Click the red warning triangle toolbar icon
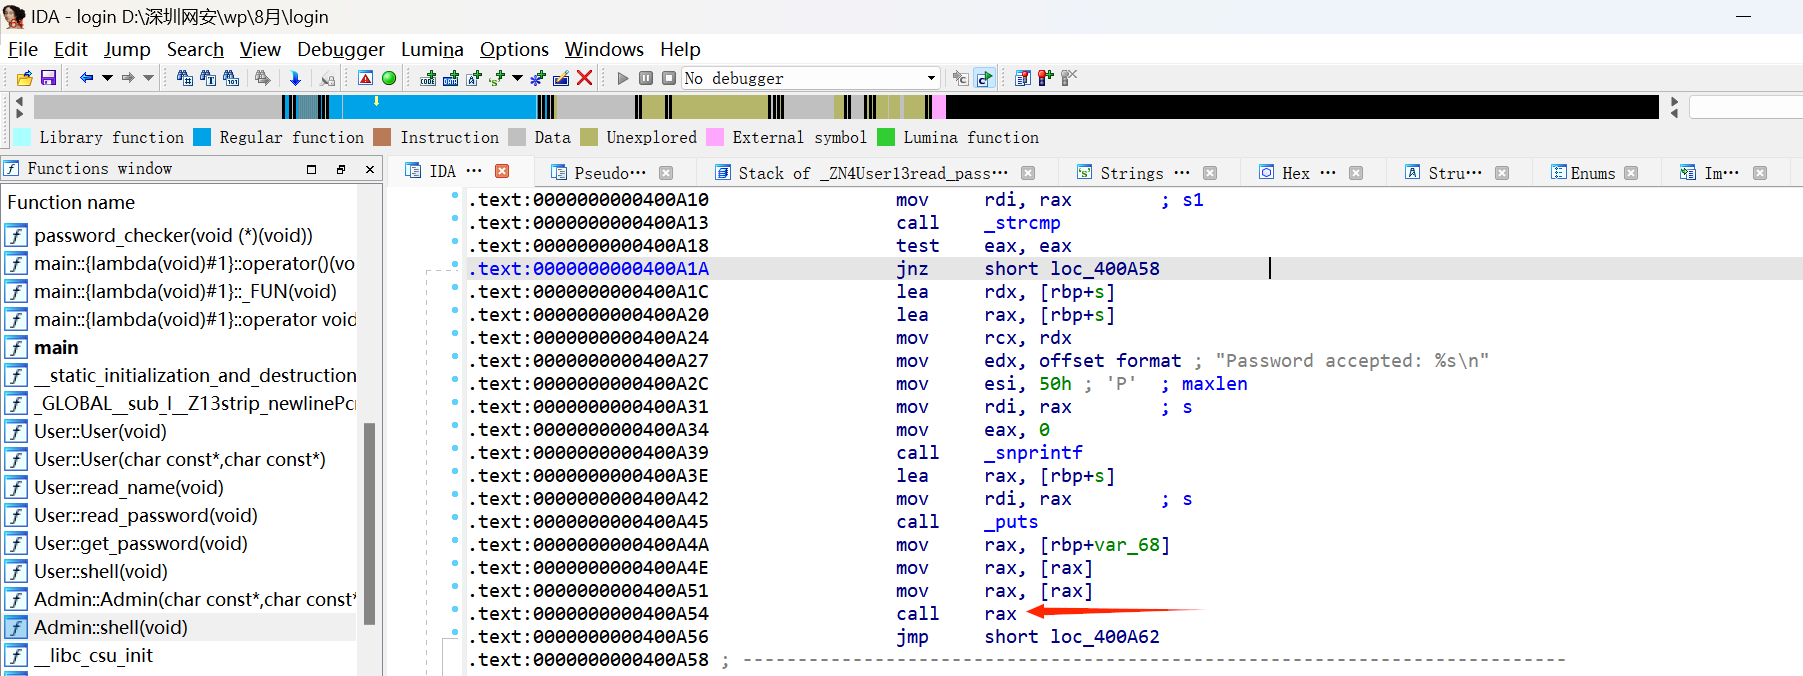This screenshot has width=1803, height=676. 366,78
